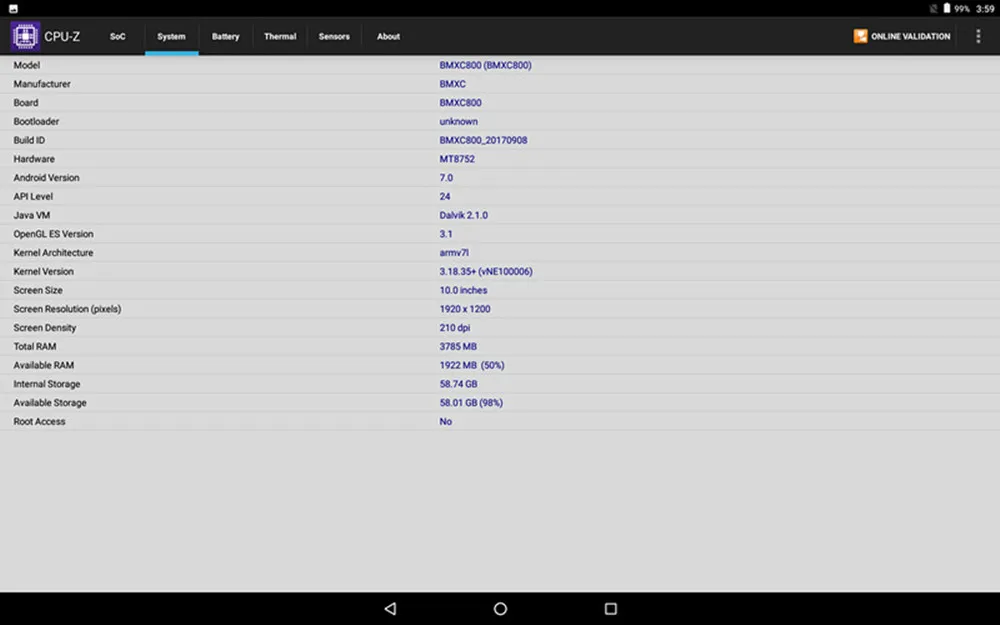The height and width of the screenshot is (625, 1000).
Task: Open recent apps with square button
Action: click(610, 608)
